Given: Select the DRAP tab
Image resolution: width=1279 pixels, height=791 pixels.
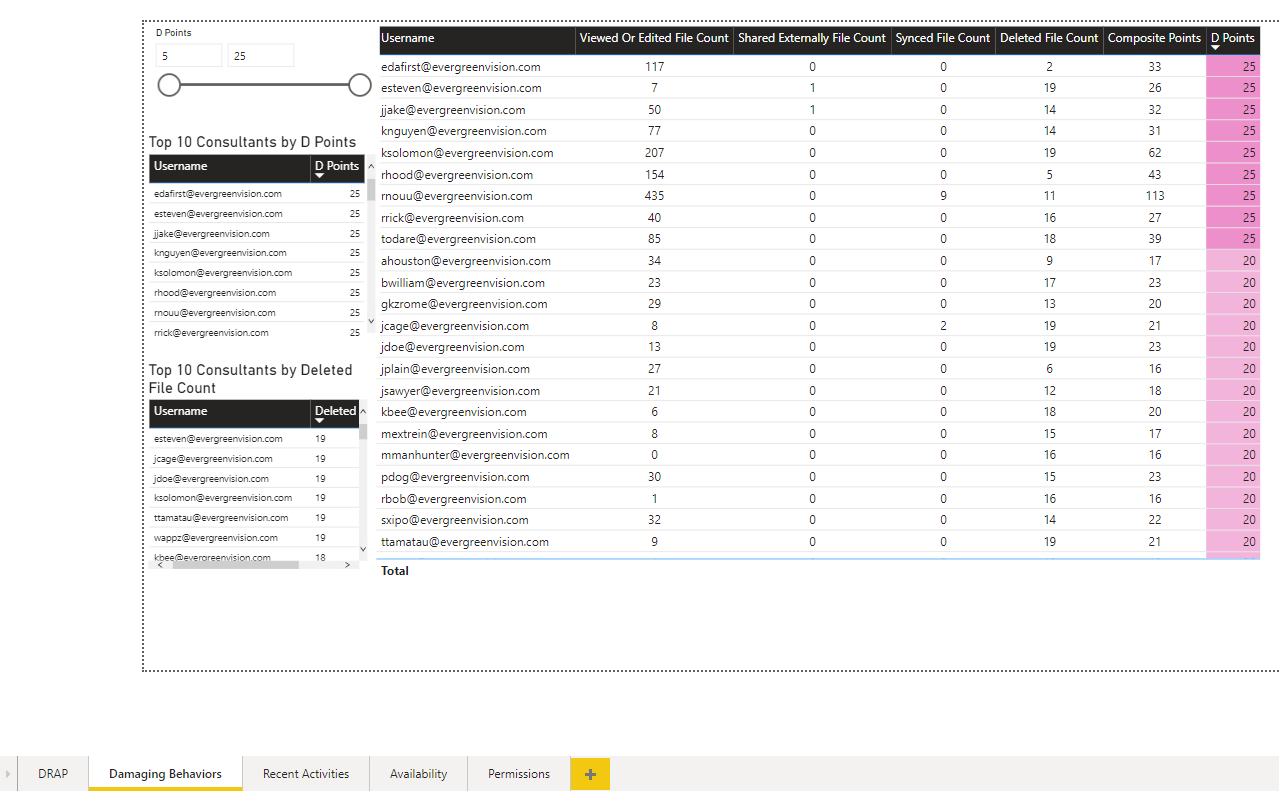Looking at the screenshot, I should pyautogui.click(x=52, y=773).
